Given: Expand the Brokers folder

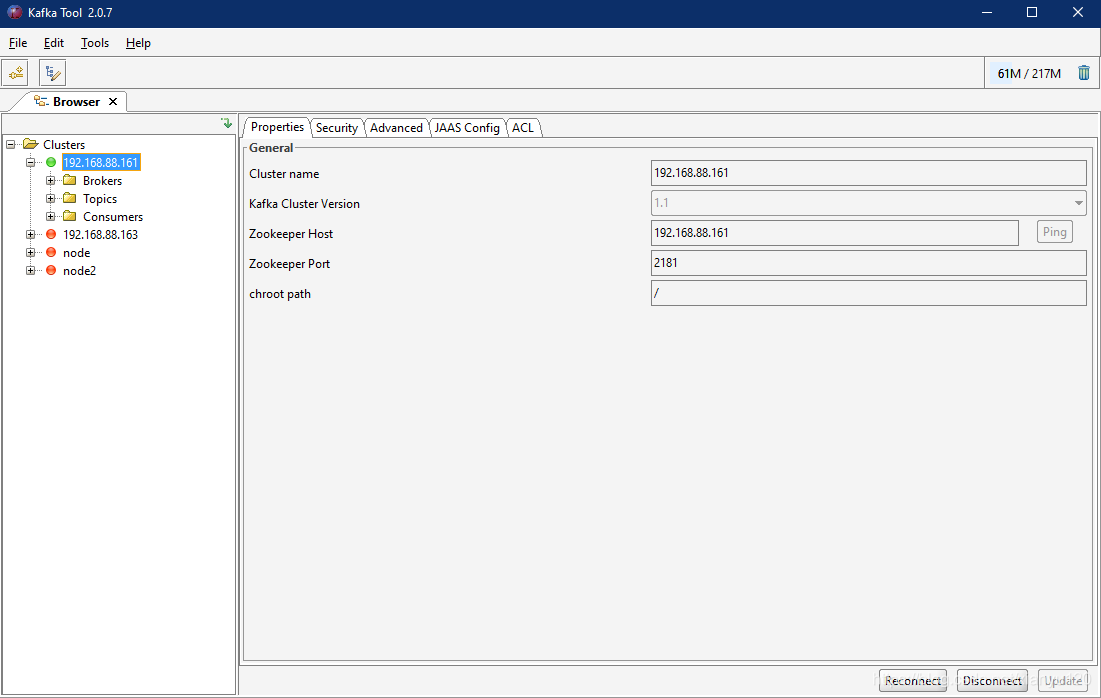Looking at the screenshot, I should pyautogui.click(x=50, y=180).
